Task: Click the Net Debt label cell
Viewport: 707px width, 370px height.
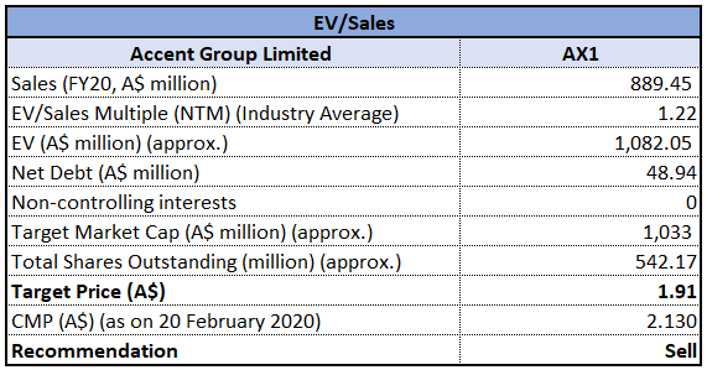Action: pyautogui.click(x=234, y=173)
